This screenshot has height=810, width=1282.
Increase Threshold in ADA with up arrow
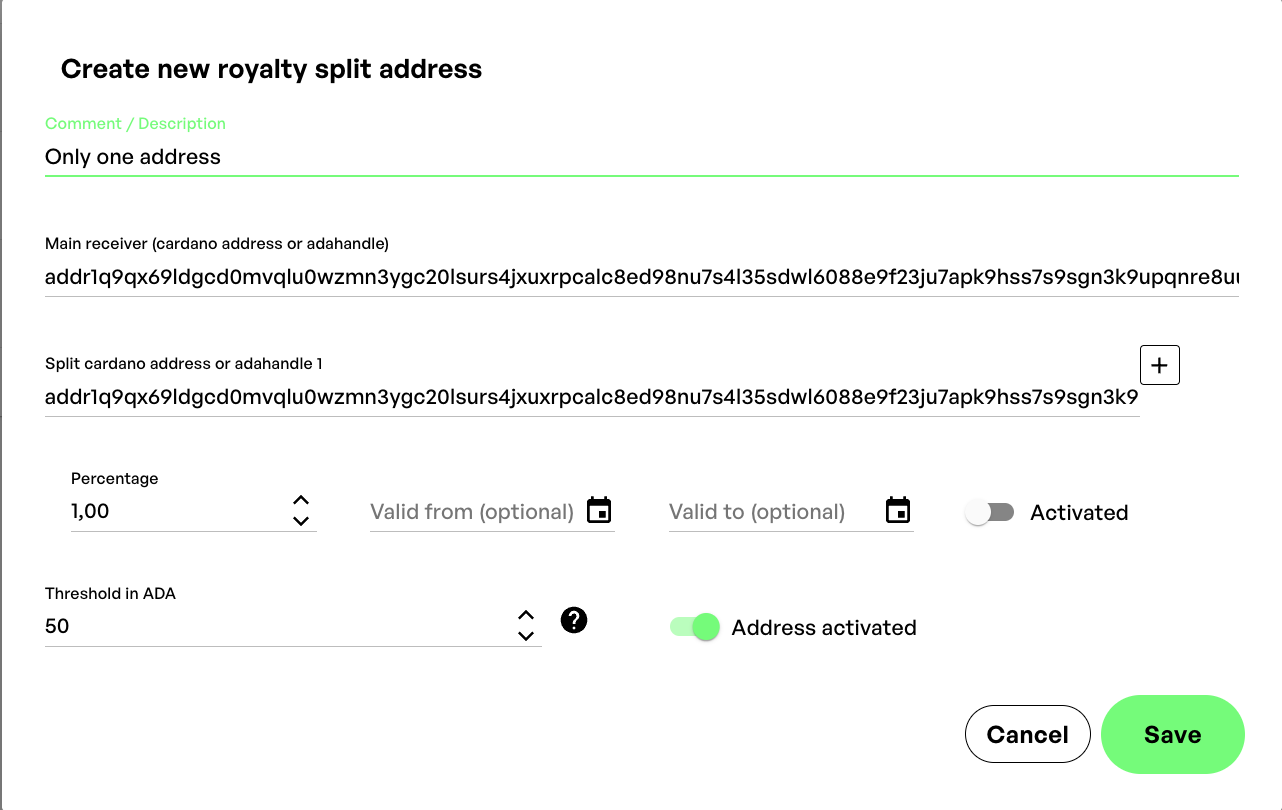[x=526, y=616]
